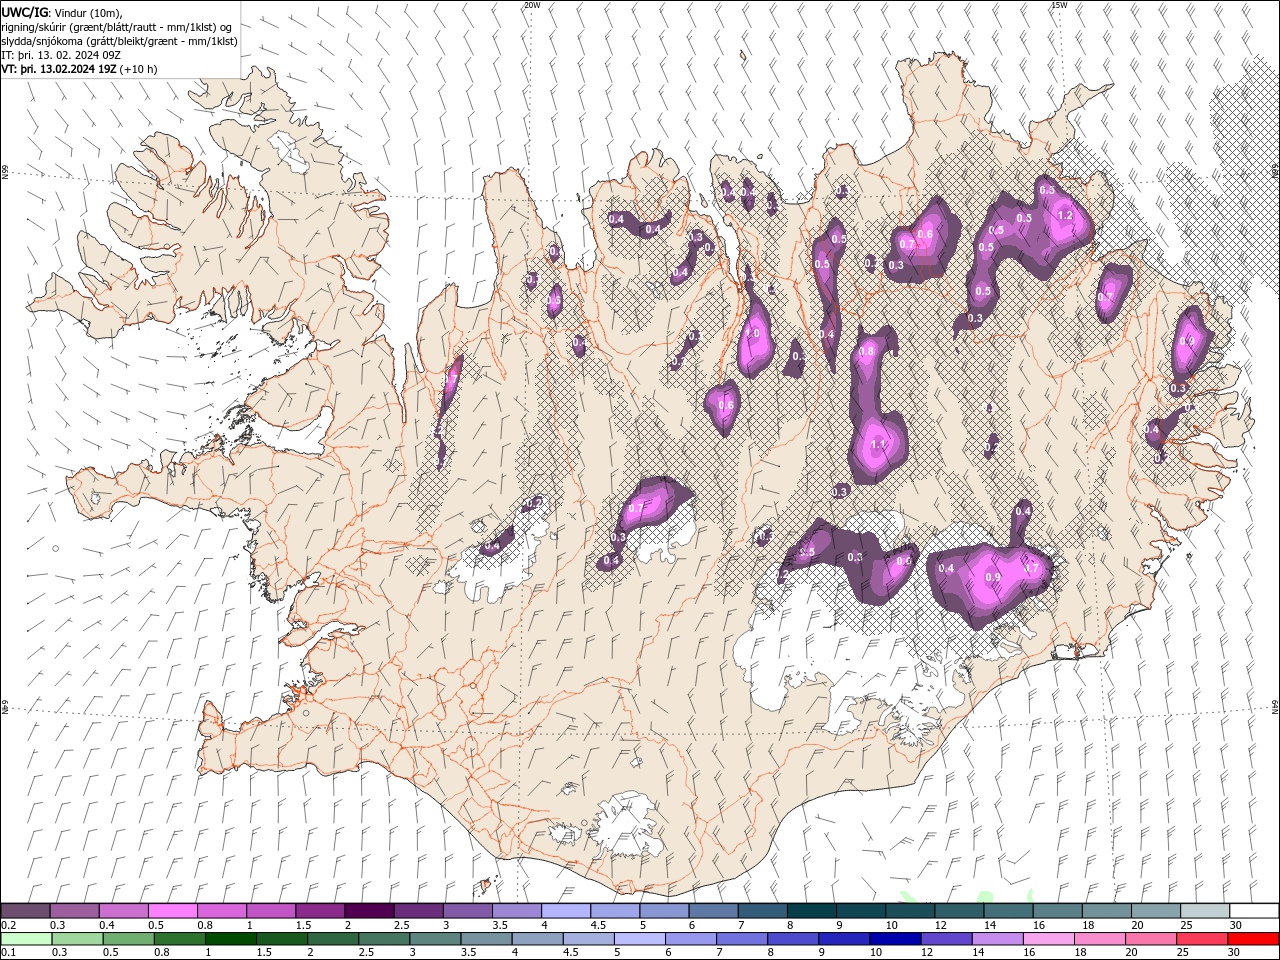Select the purple 12 swatch in the lower legend row
Viewport: 1280px width, 960px height.
coord(945,939)
